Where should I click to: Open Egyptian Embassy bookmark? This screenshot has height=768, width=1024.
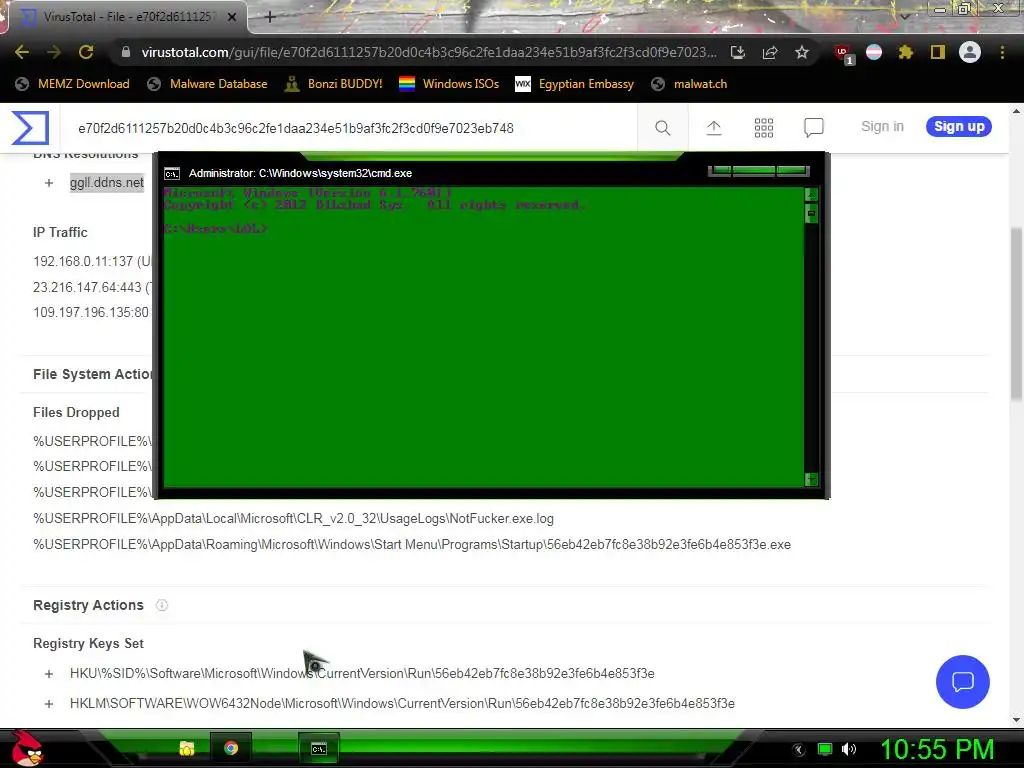(x=575, y=84)
